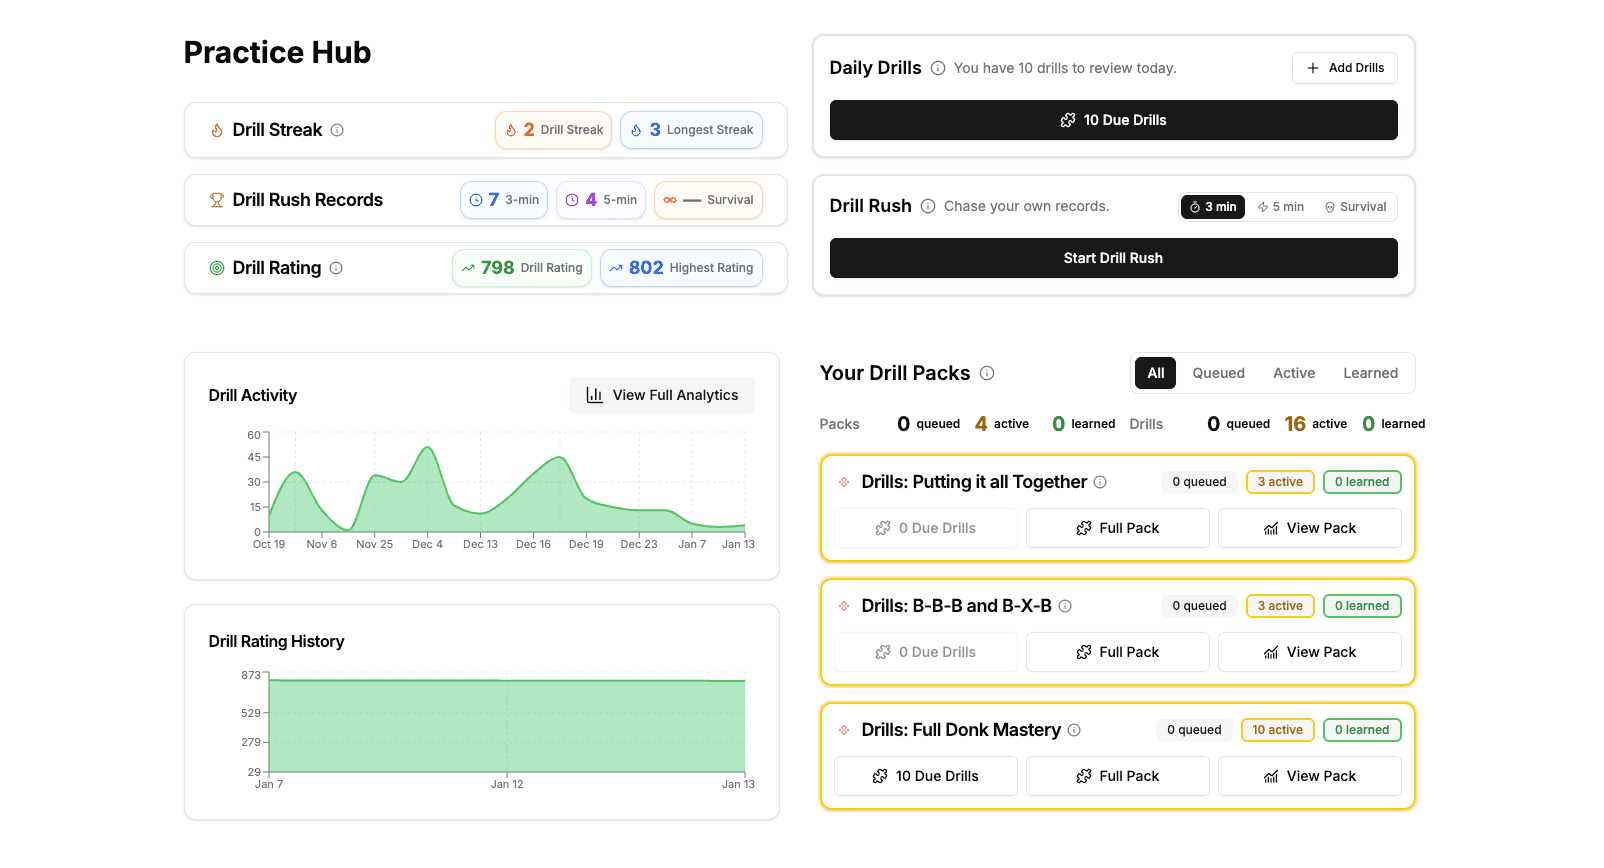Click info icon next to Drill Rating
This screenshot has height=868, width=1604.
(336, 268)
